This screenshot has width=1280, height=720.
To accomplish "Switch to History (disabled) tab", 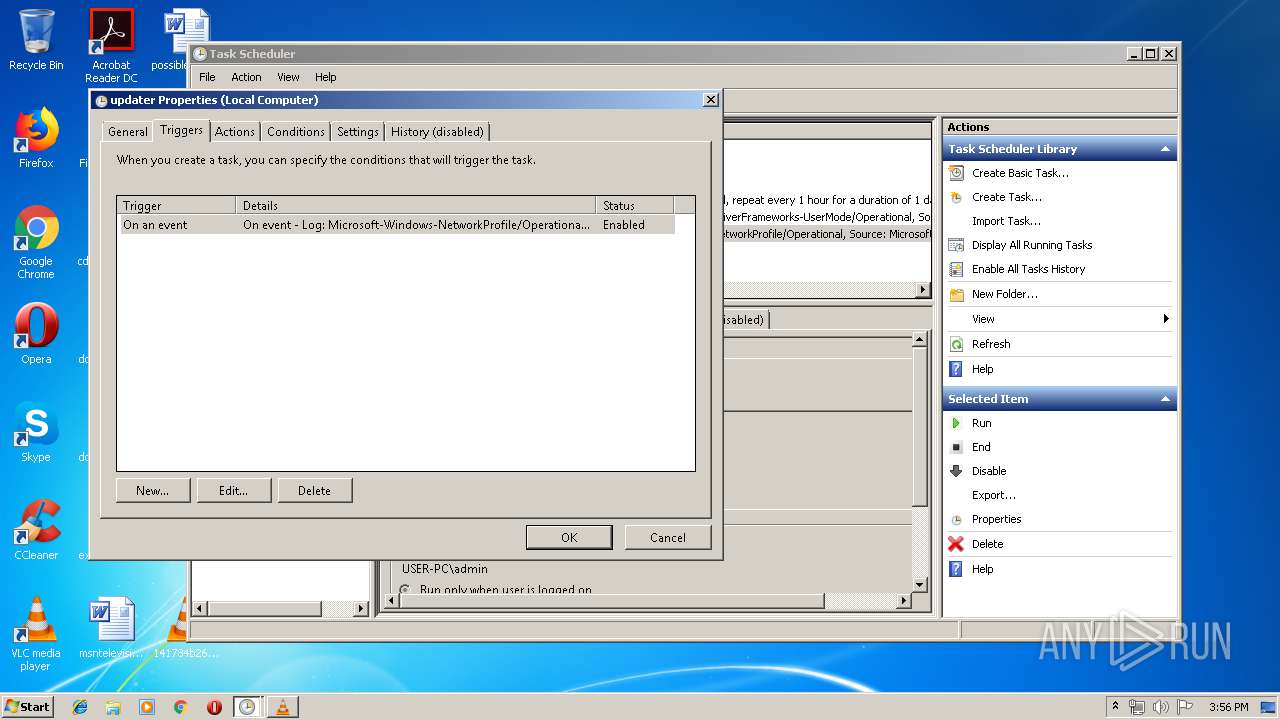I will pyautogui.click(x=437, y=132).
